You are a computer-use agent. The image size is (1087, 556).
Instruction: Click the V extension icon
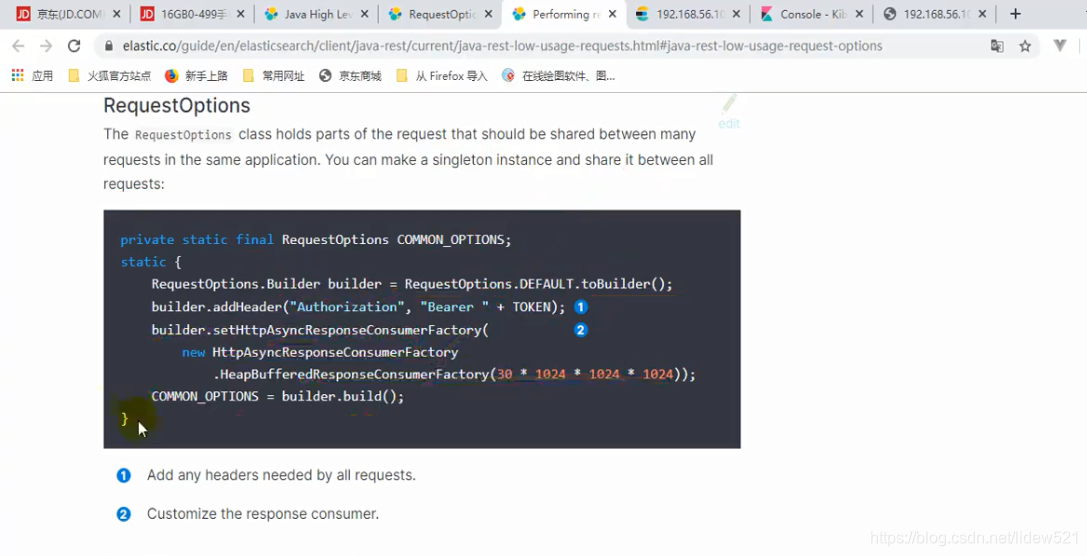click(1060, 46)
